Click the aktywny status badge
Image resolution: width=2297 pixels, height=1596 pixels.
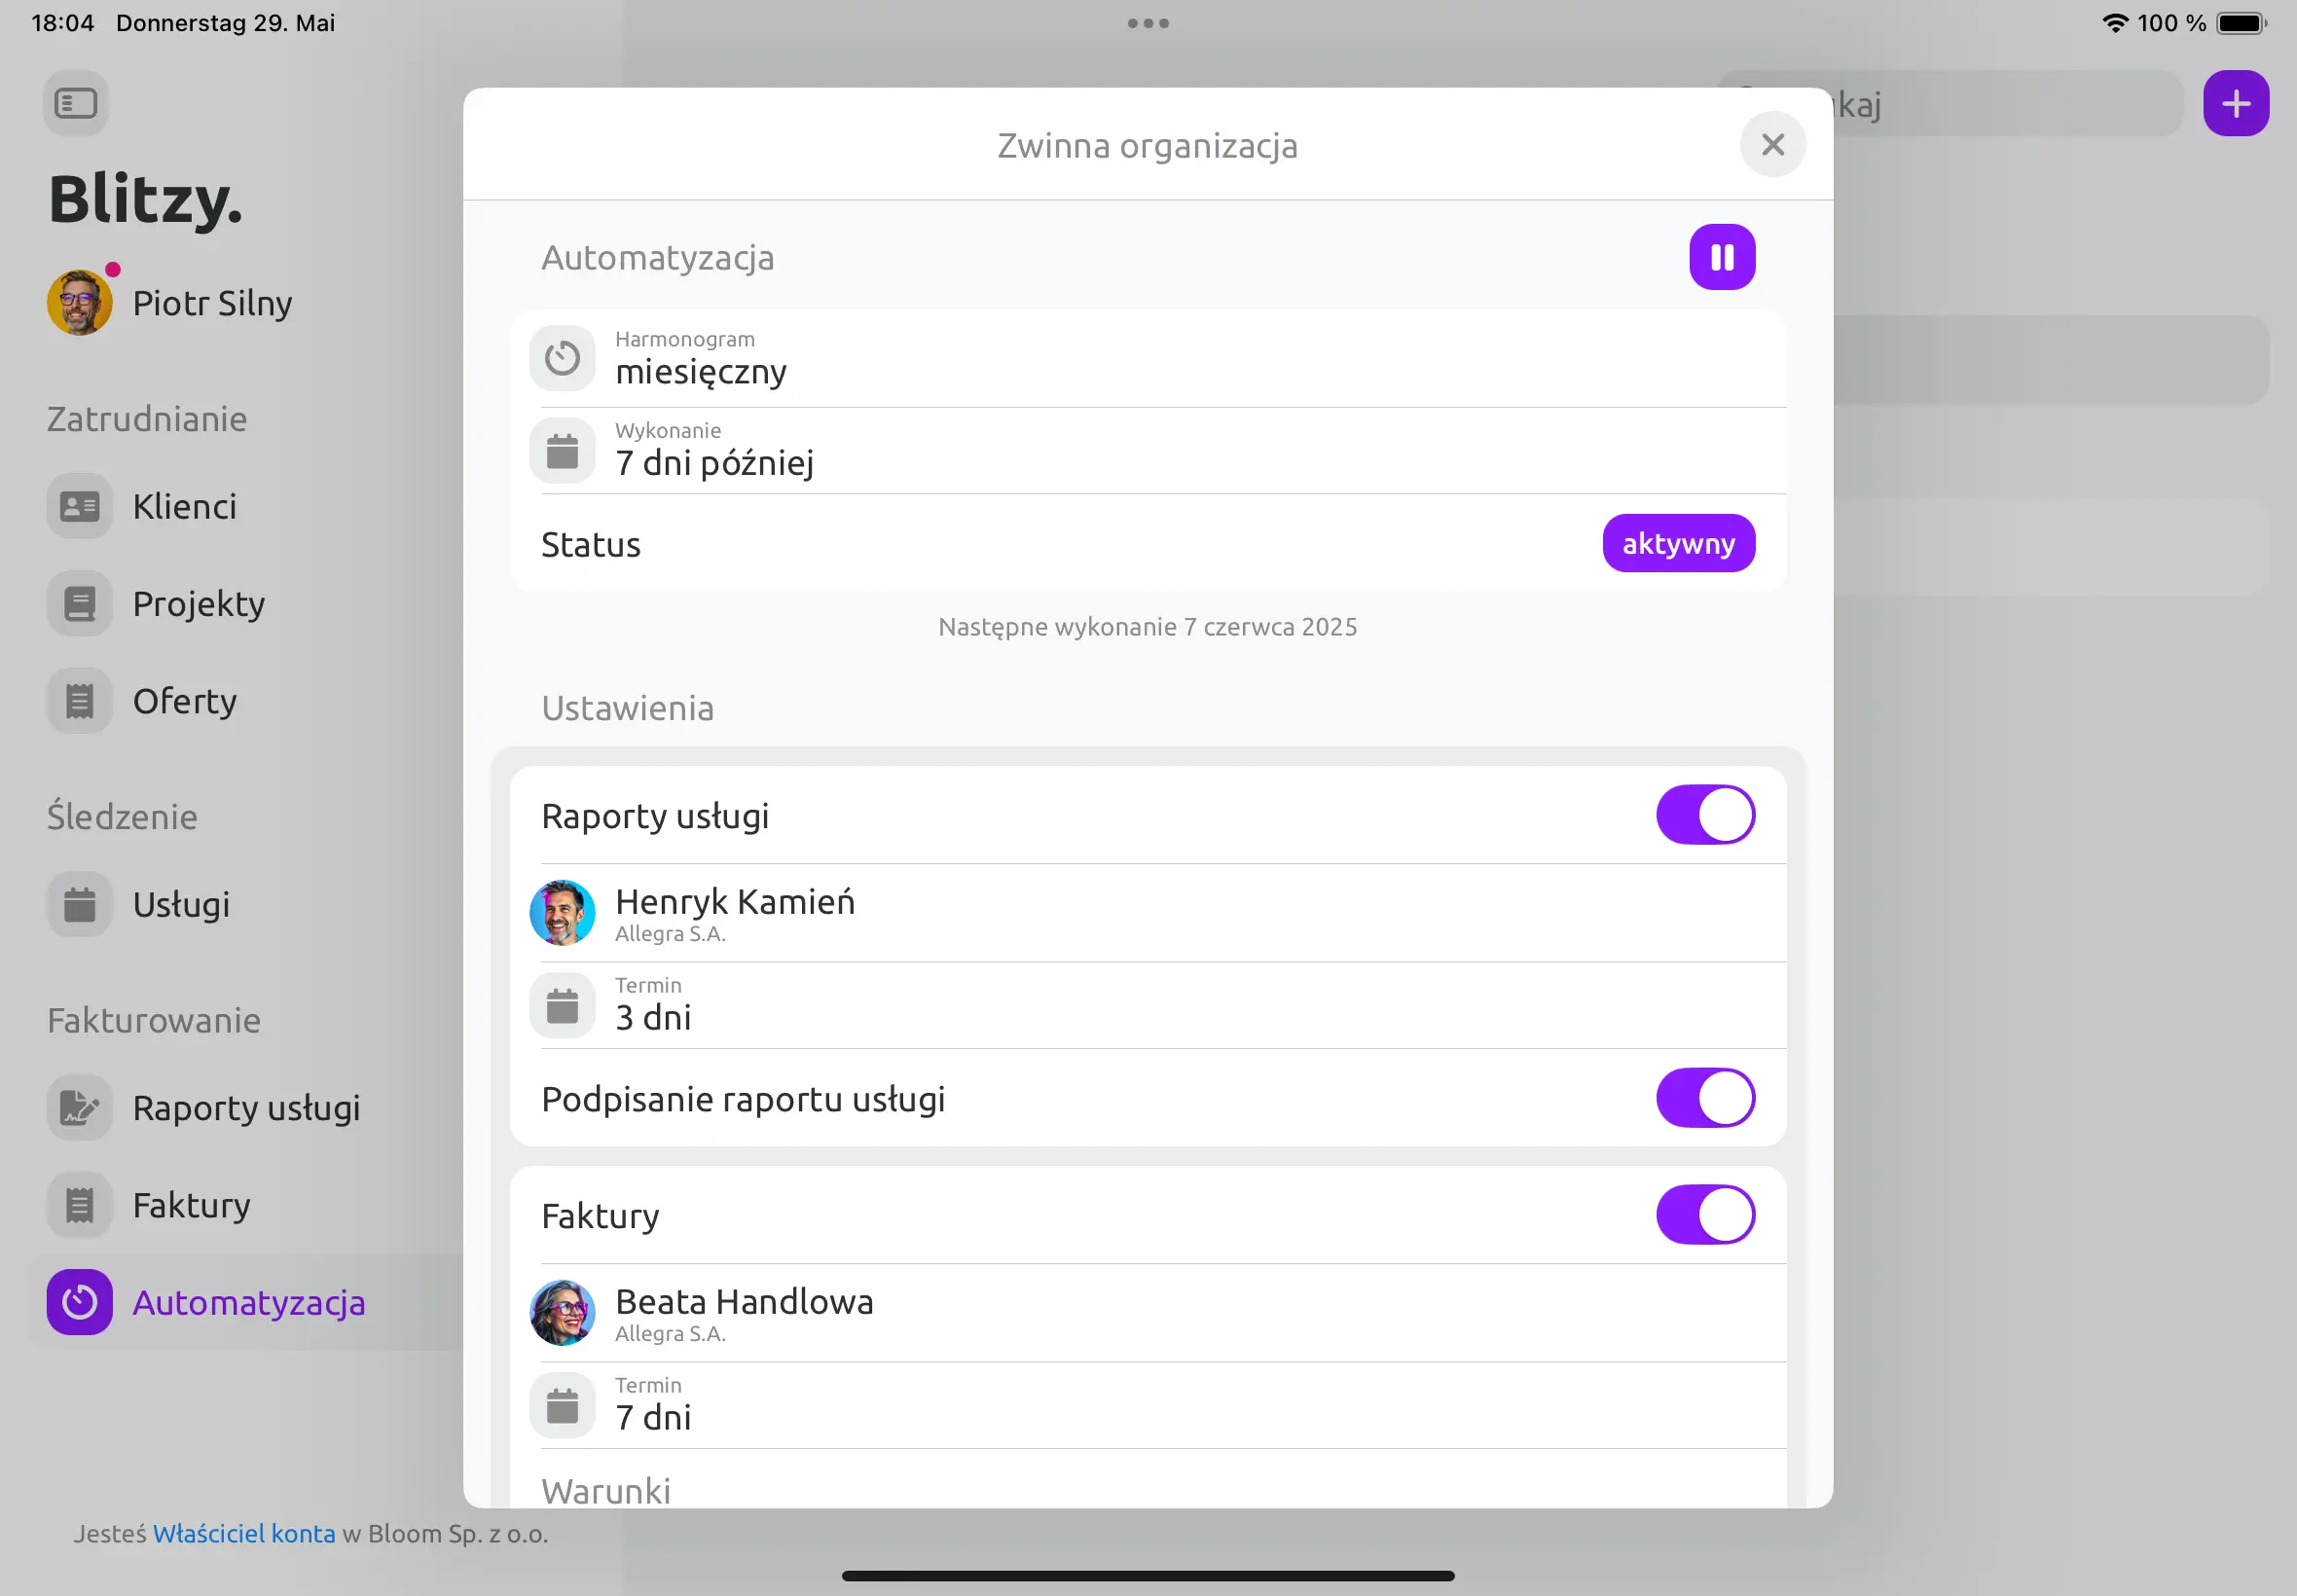[1678, 543]
